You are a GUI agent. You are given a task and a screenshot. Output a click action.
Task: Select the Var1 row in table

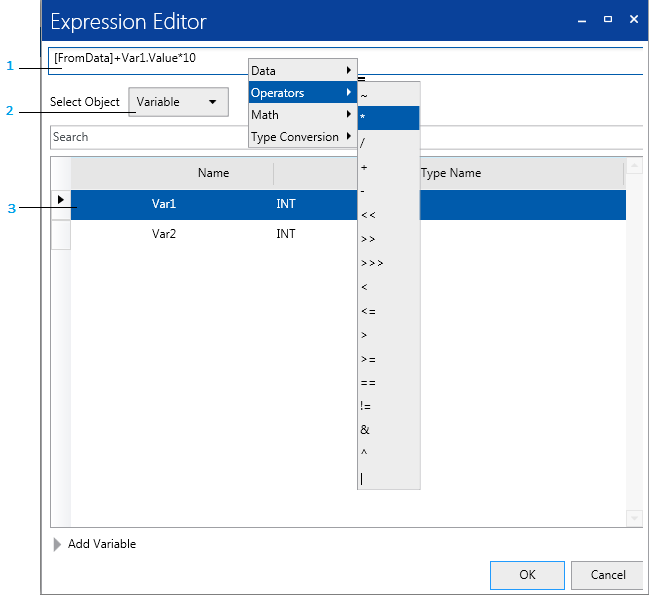(x=200, y=203)
